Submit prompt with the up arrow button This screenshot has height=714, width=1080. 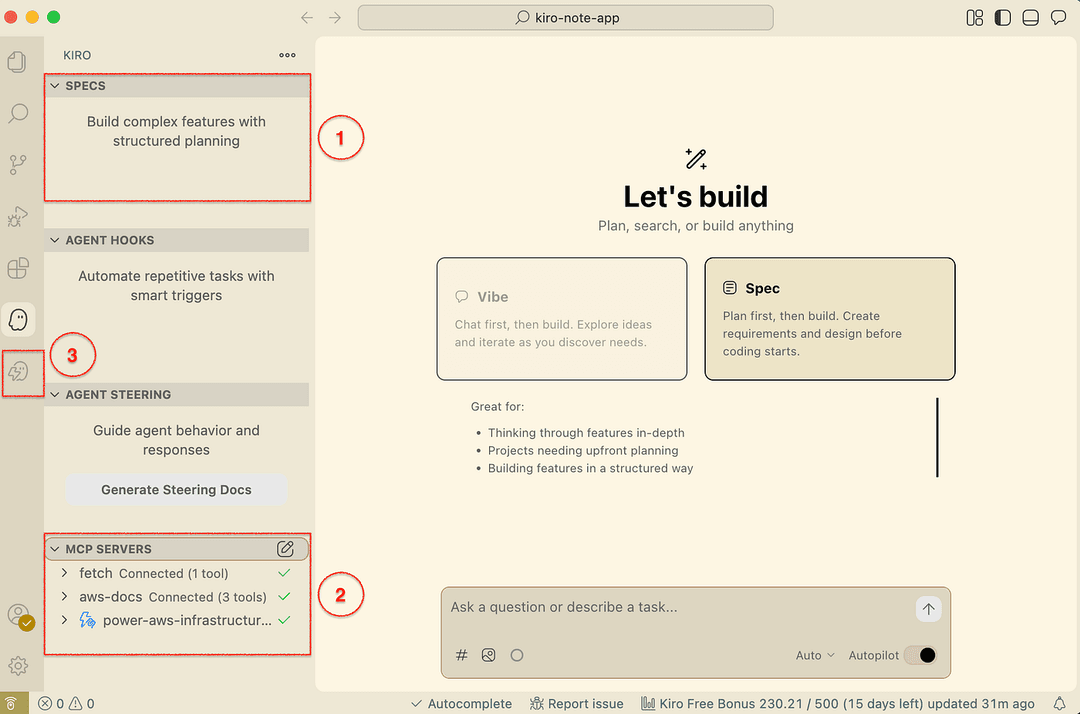click(928, 609)
